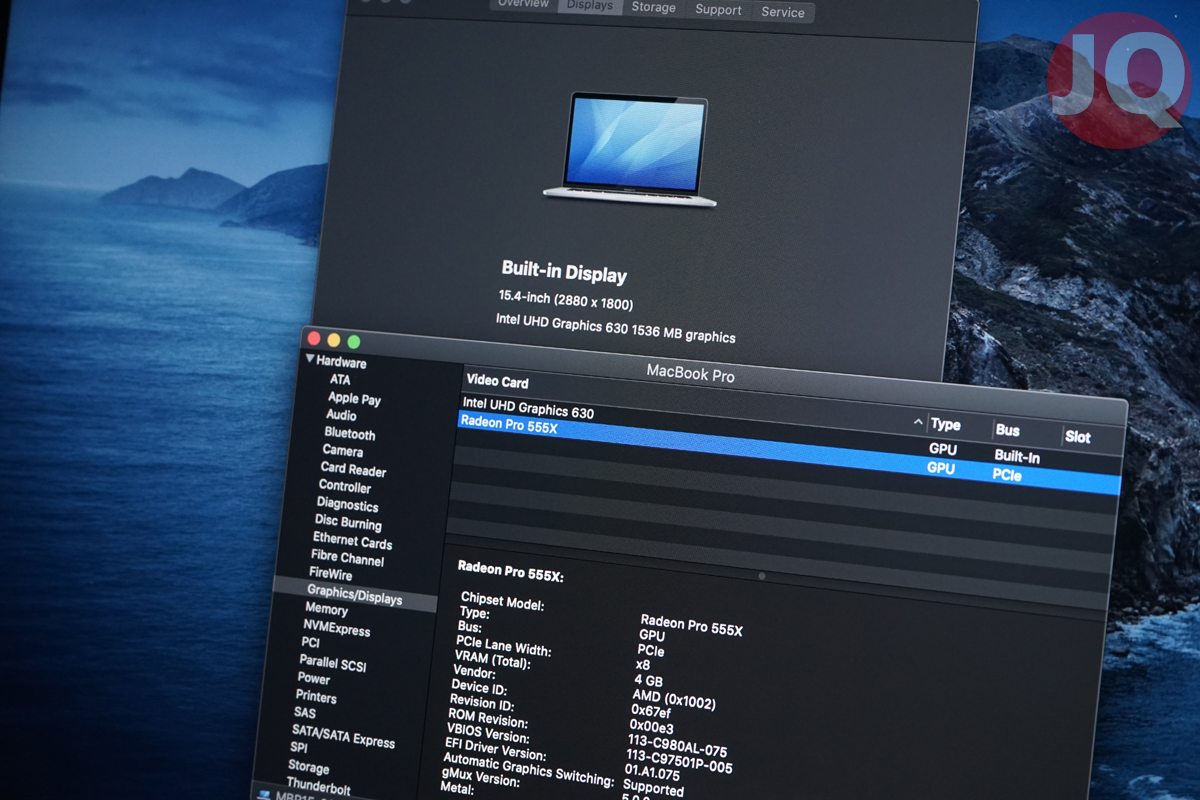Select Storage in the Hardware sidebar list
Screen dimensions: 1200x800
pos(308,767)
